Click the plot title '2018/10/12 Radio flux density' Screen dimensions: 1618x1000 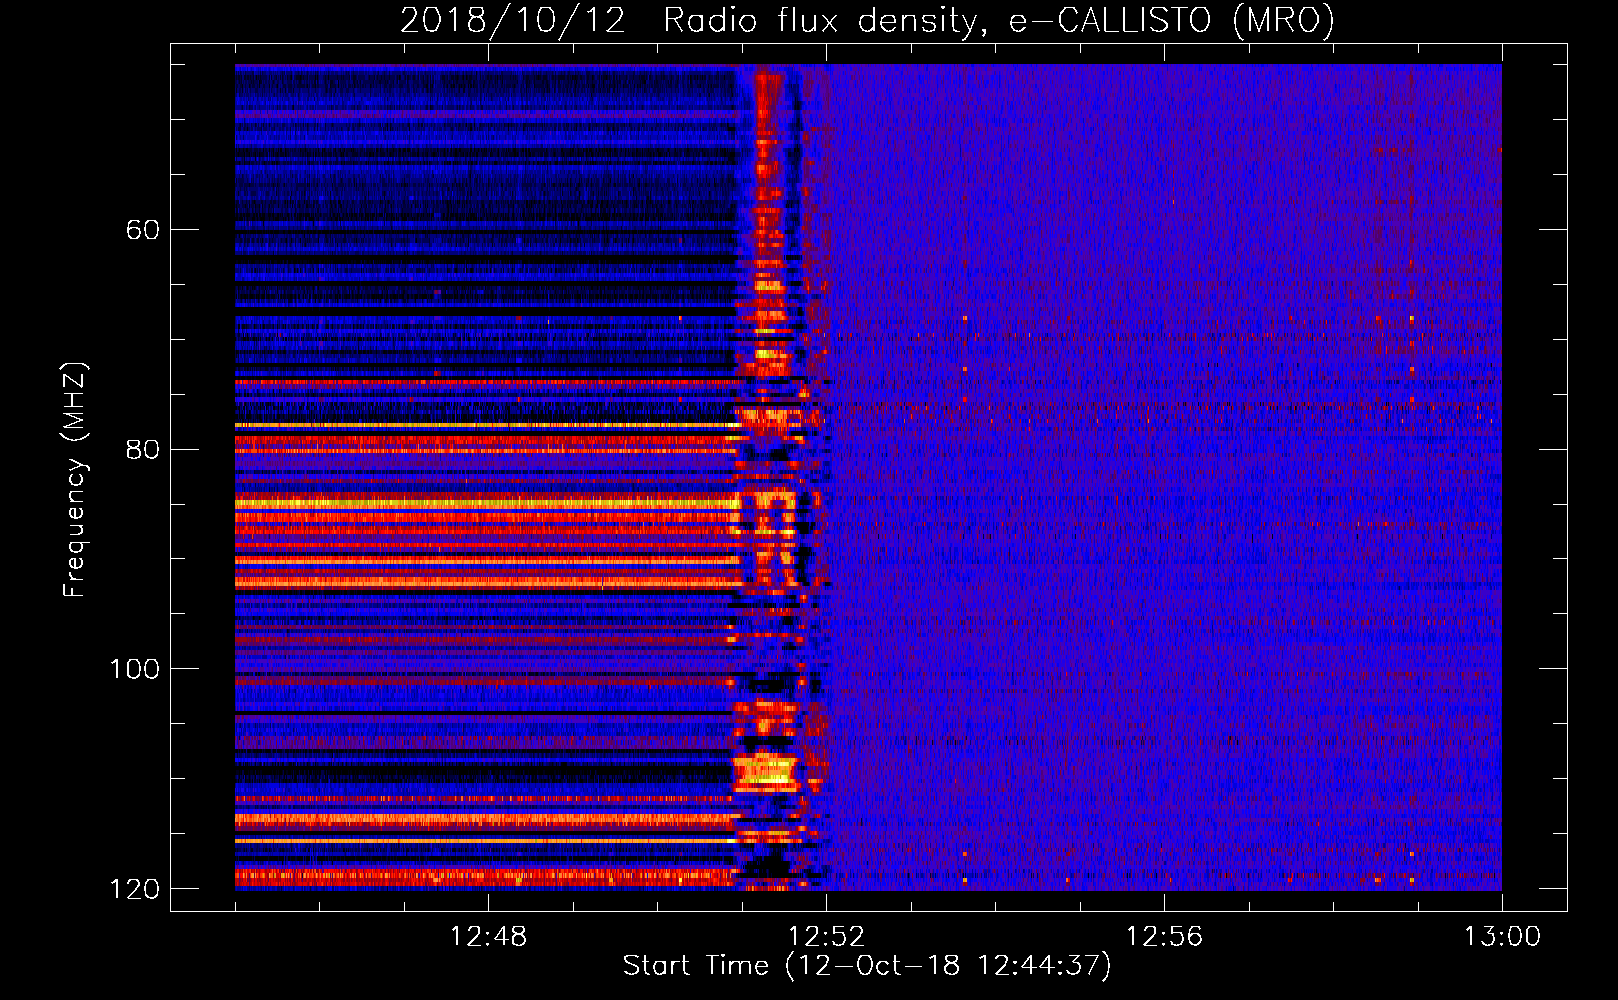[x=867, y=20]
